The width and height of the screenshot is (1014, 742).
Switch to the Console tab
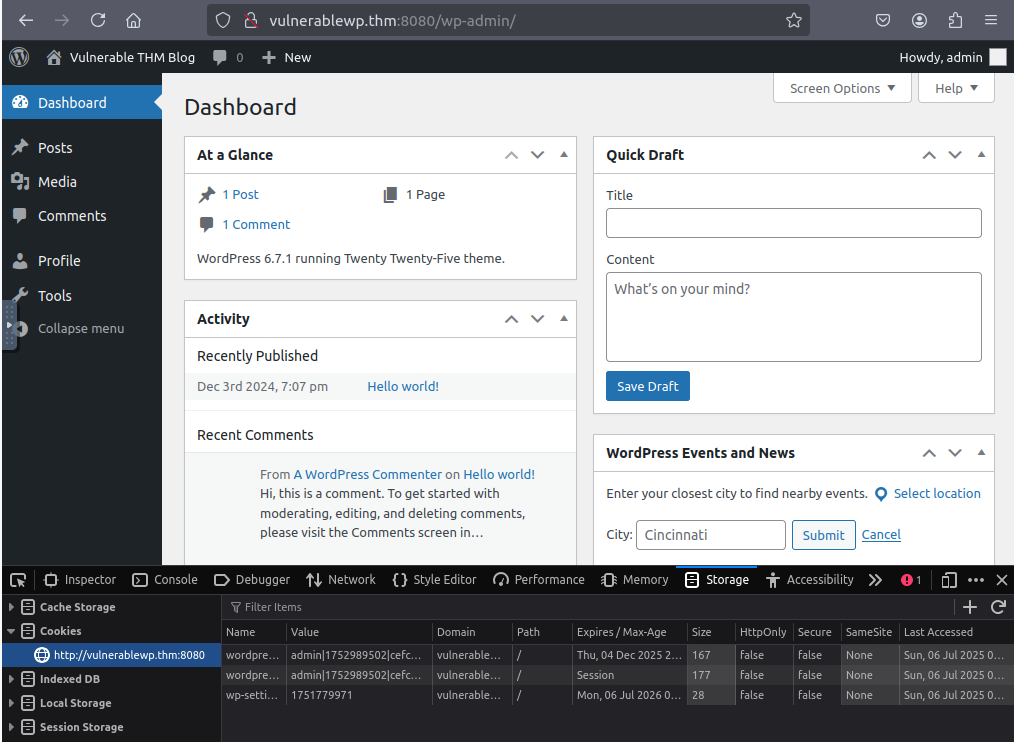[x=165, y=580]
